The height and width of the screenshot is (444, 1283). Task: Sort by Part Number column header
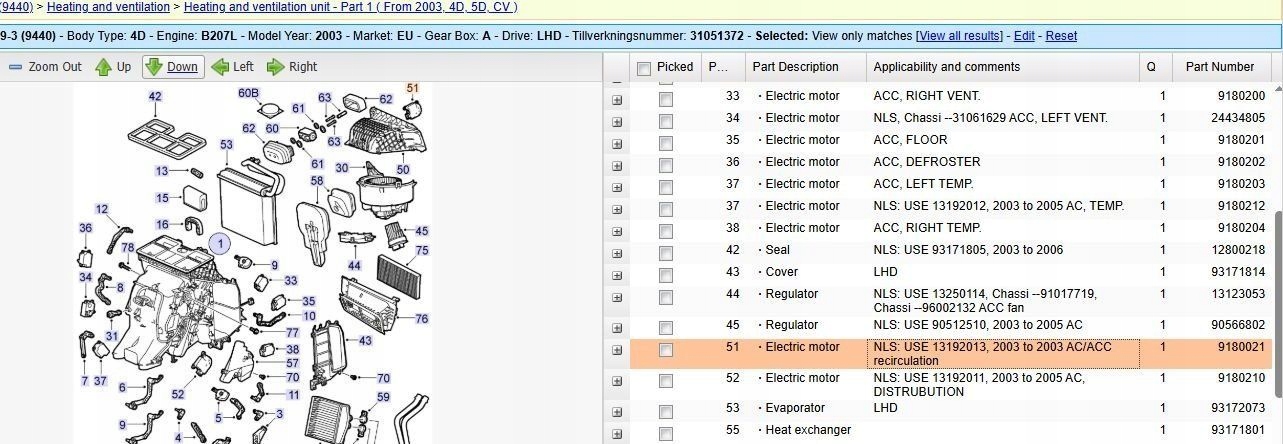(1219, 67)
